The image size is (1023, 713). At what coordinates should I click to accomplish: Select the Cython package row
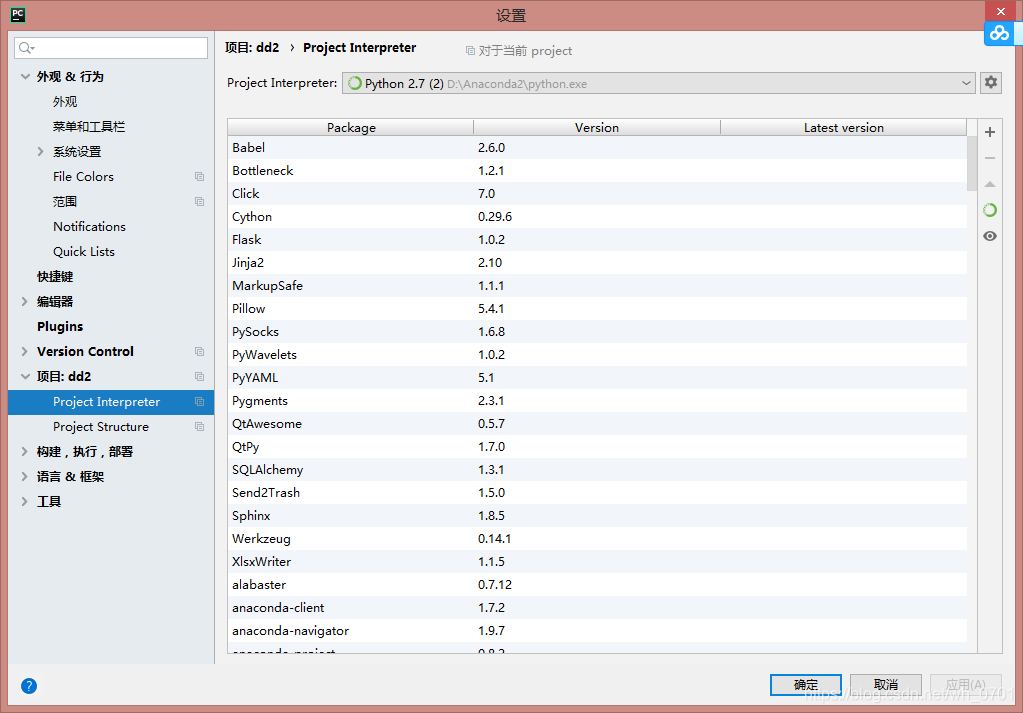point(597,217)
